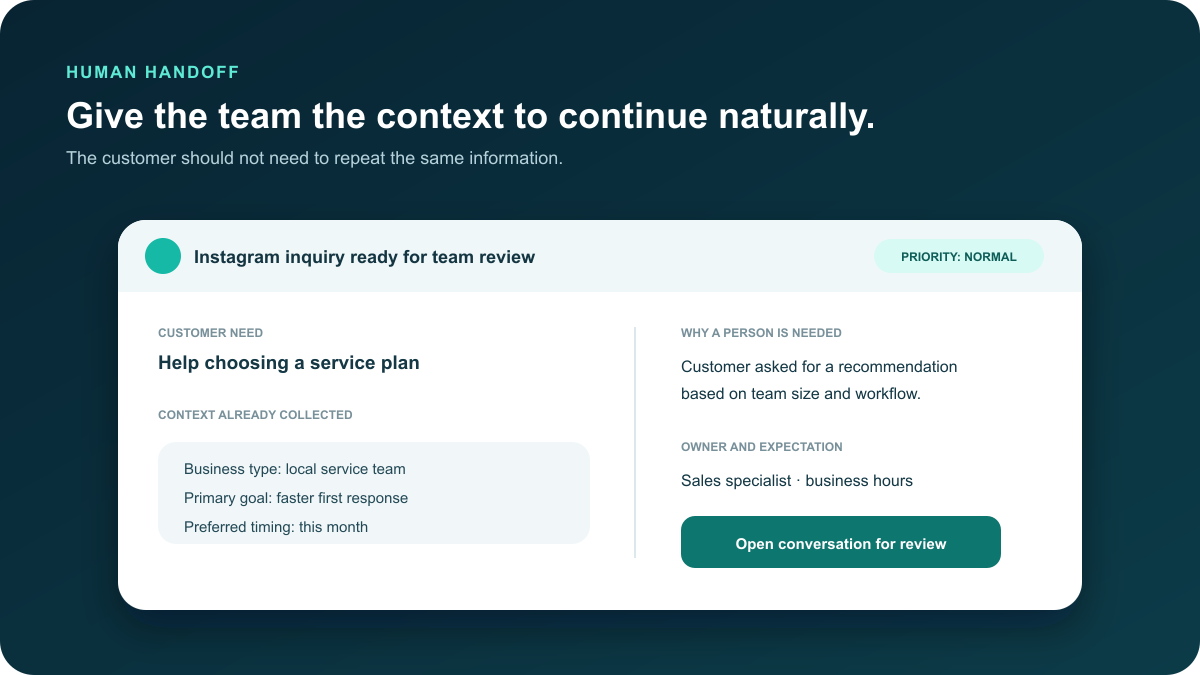Click Help choosing a service plan

[x=289, y=363]
